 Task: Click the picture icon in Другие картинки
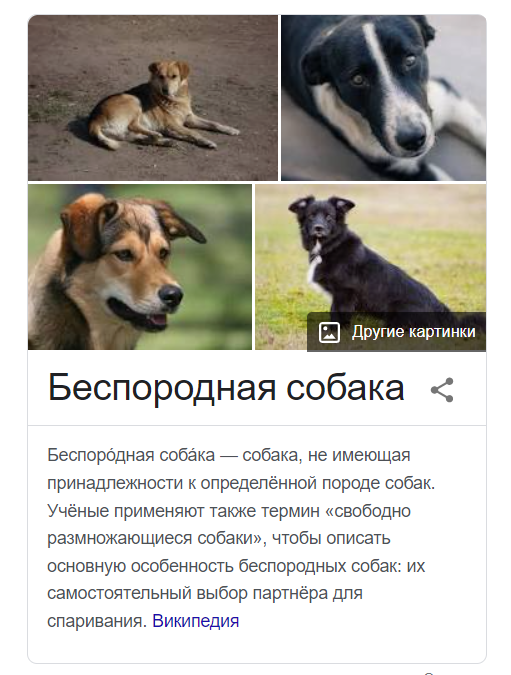329,332
